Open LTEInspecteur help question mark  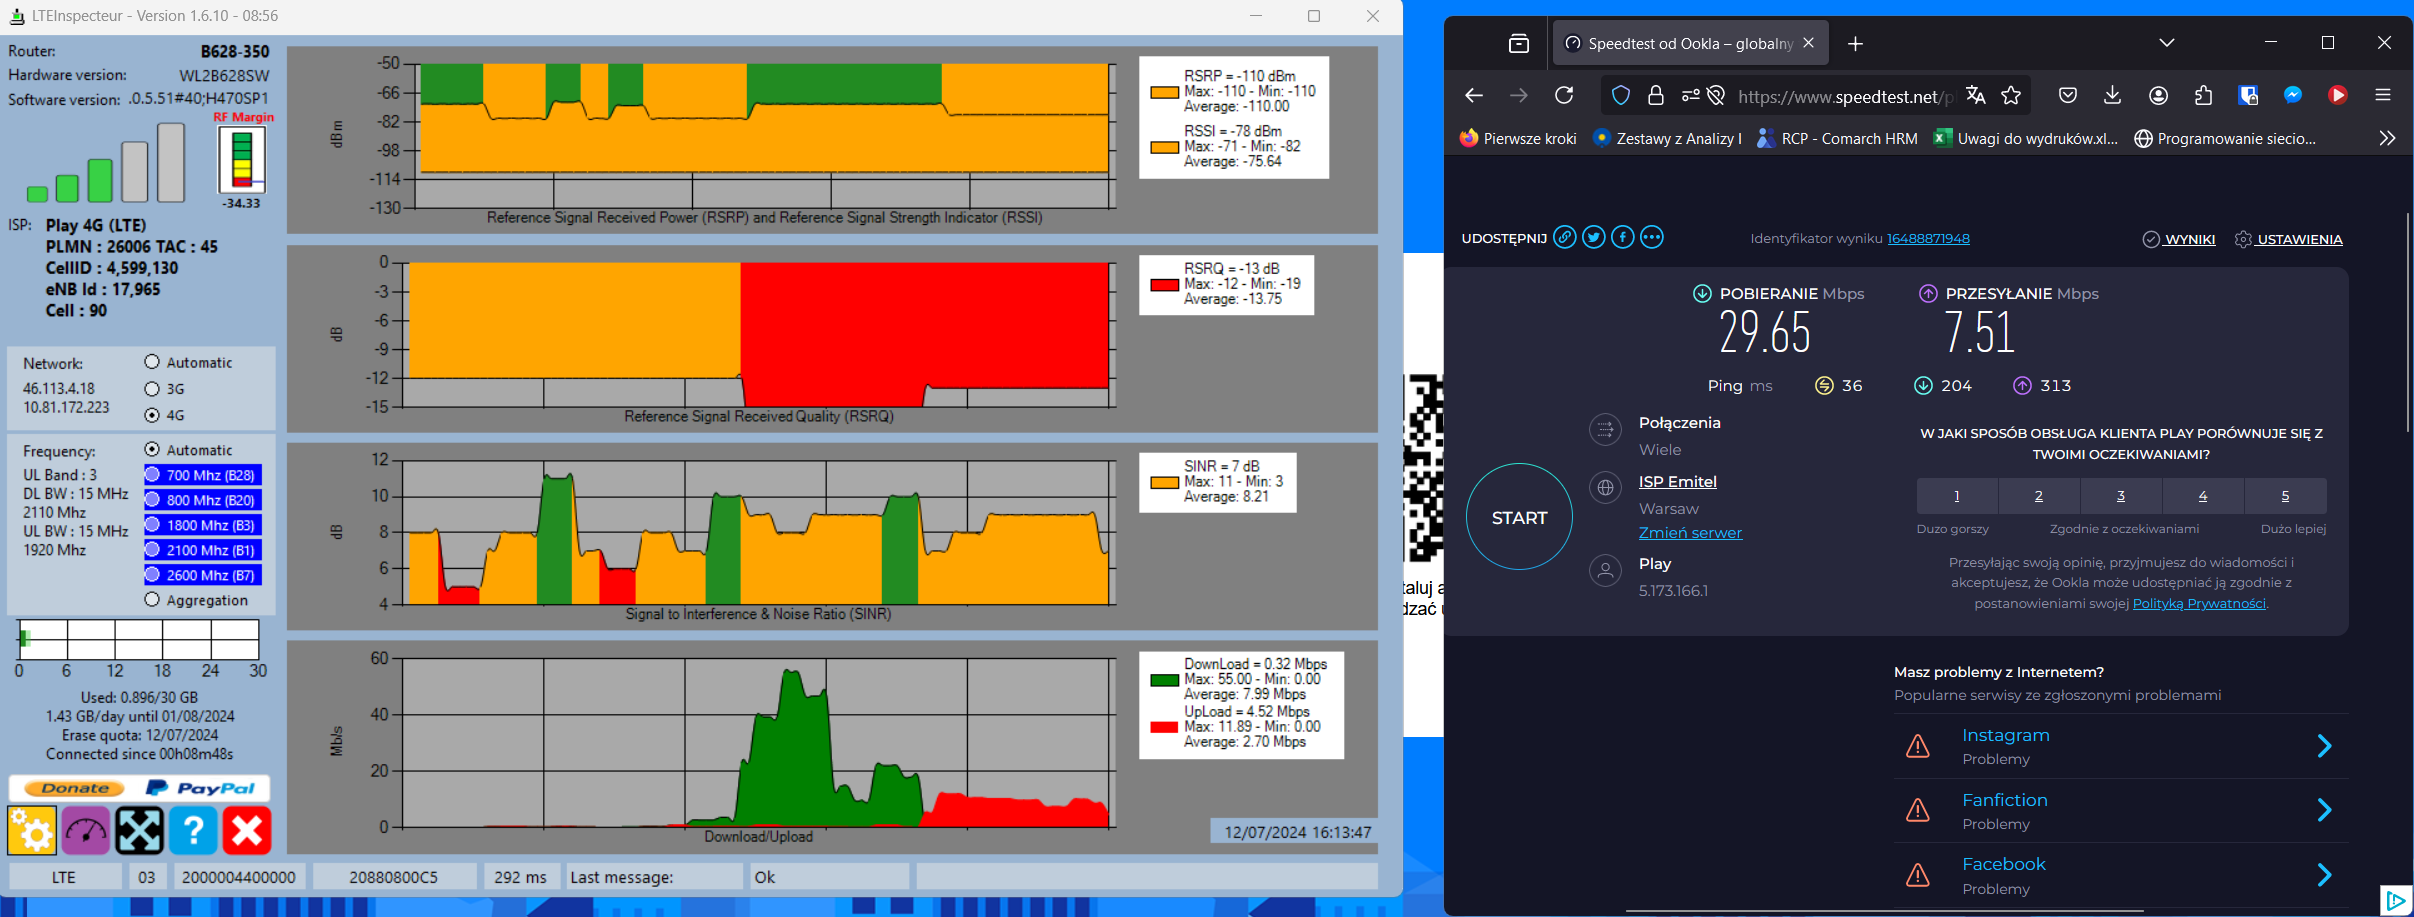(193, 831)
